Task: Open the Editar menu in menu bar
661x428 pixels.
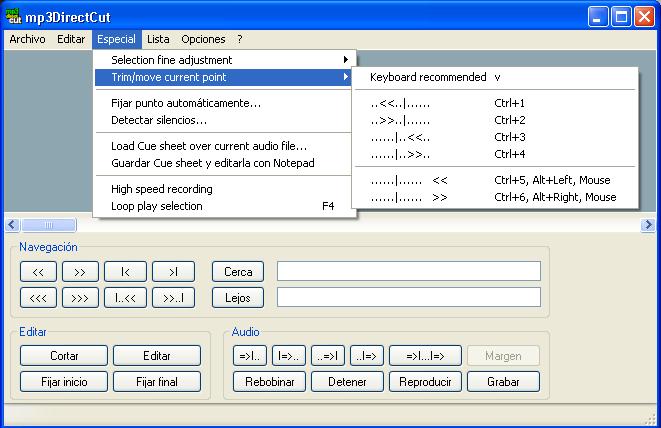Action: pyautogui.click(x=71, y=39)
